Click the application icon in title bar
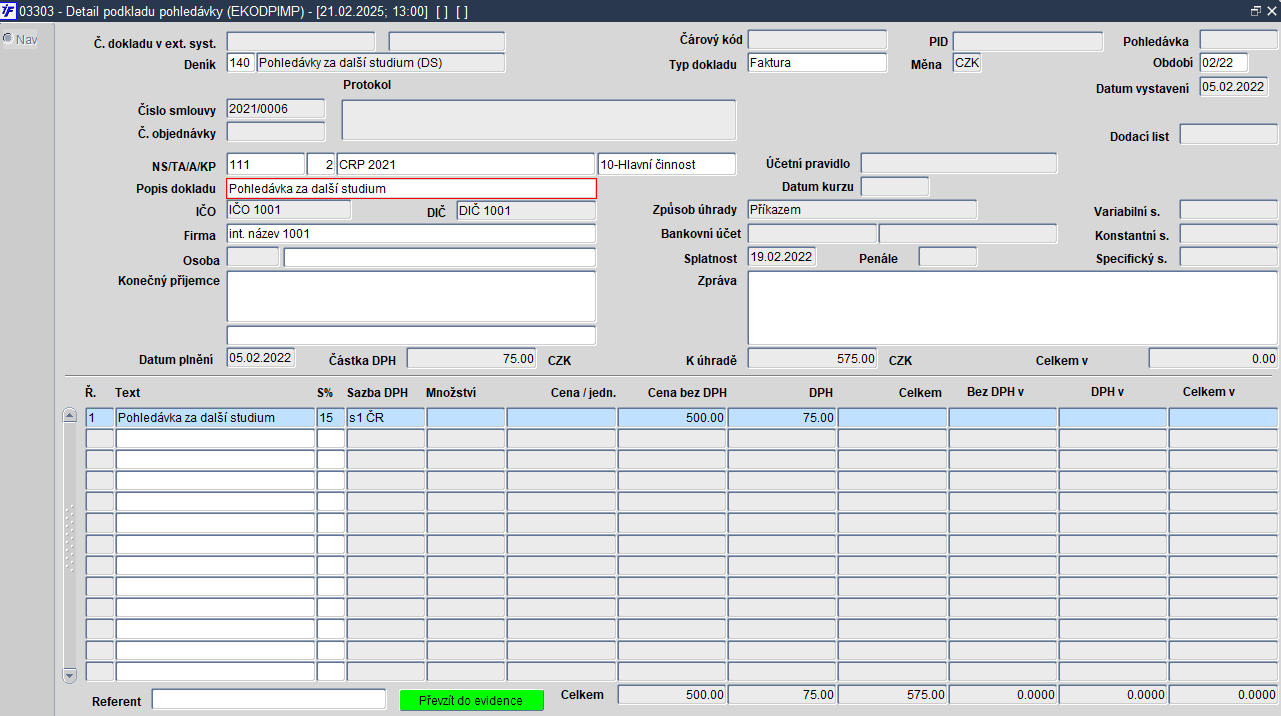This screenshot has height=716, width=1281. 8,10
